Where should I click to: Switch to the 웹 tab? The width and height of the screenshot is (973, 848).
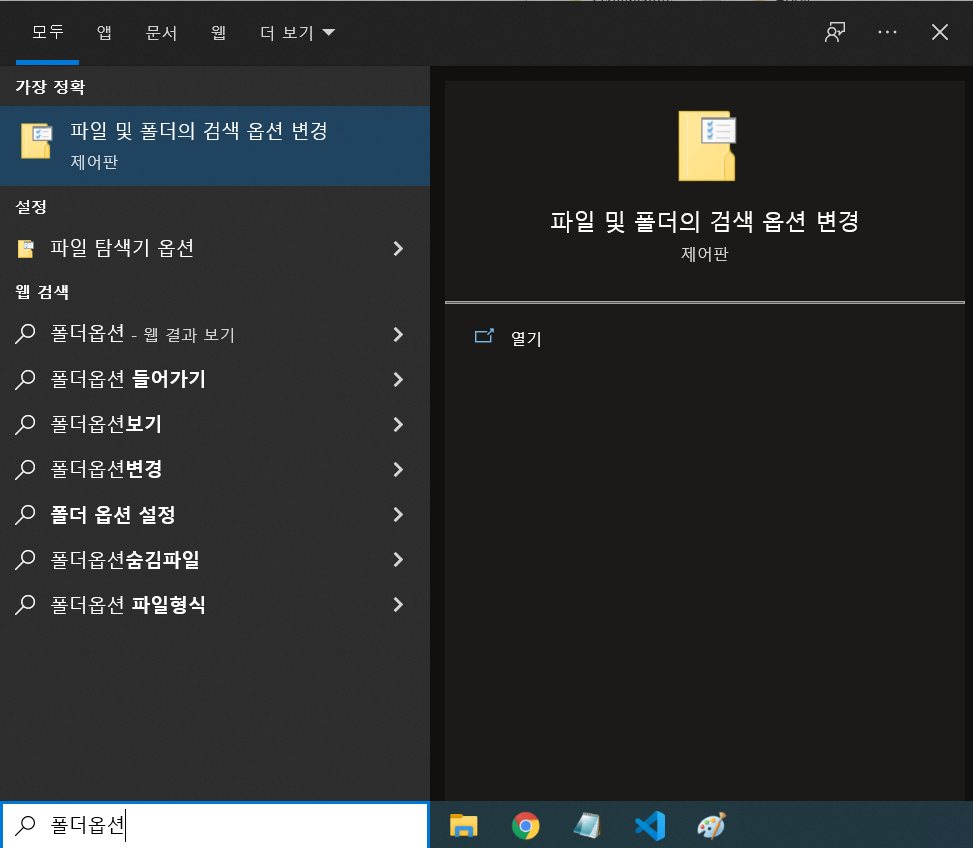[x=218, y=32]
